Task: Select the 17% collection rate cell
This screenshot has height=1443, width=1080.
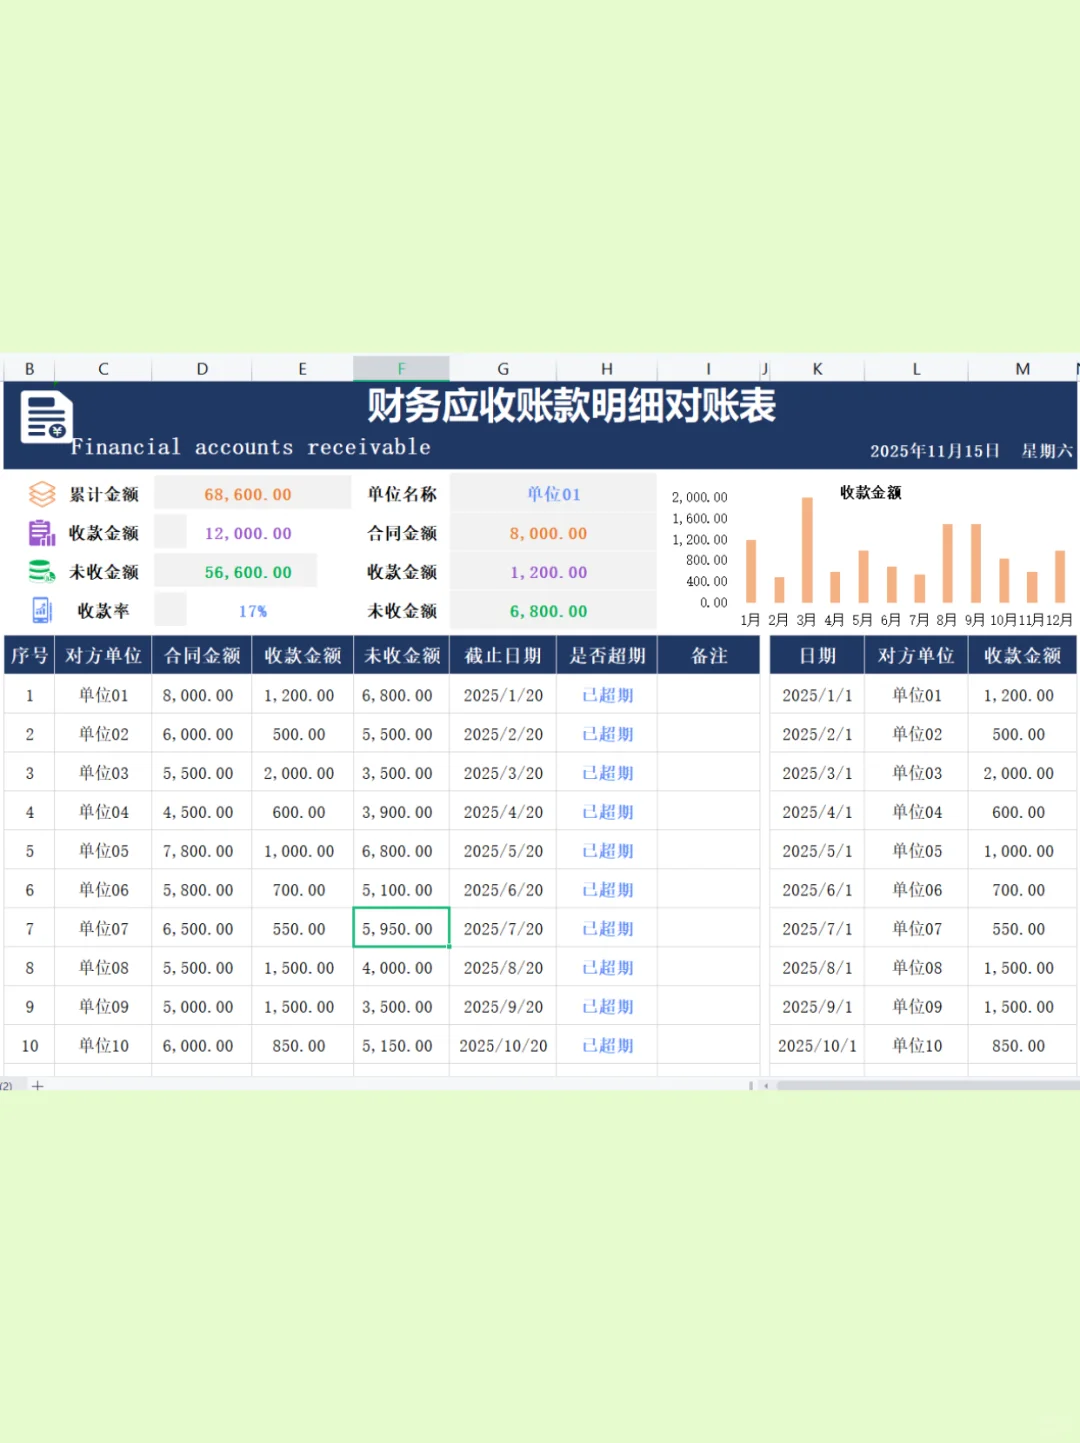Action: pyautogui.click(x=253, y=609)
